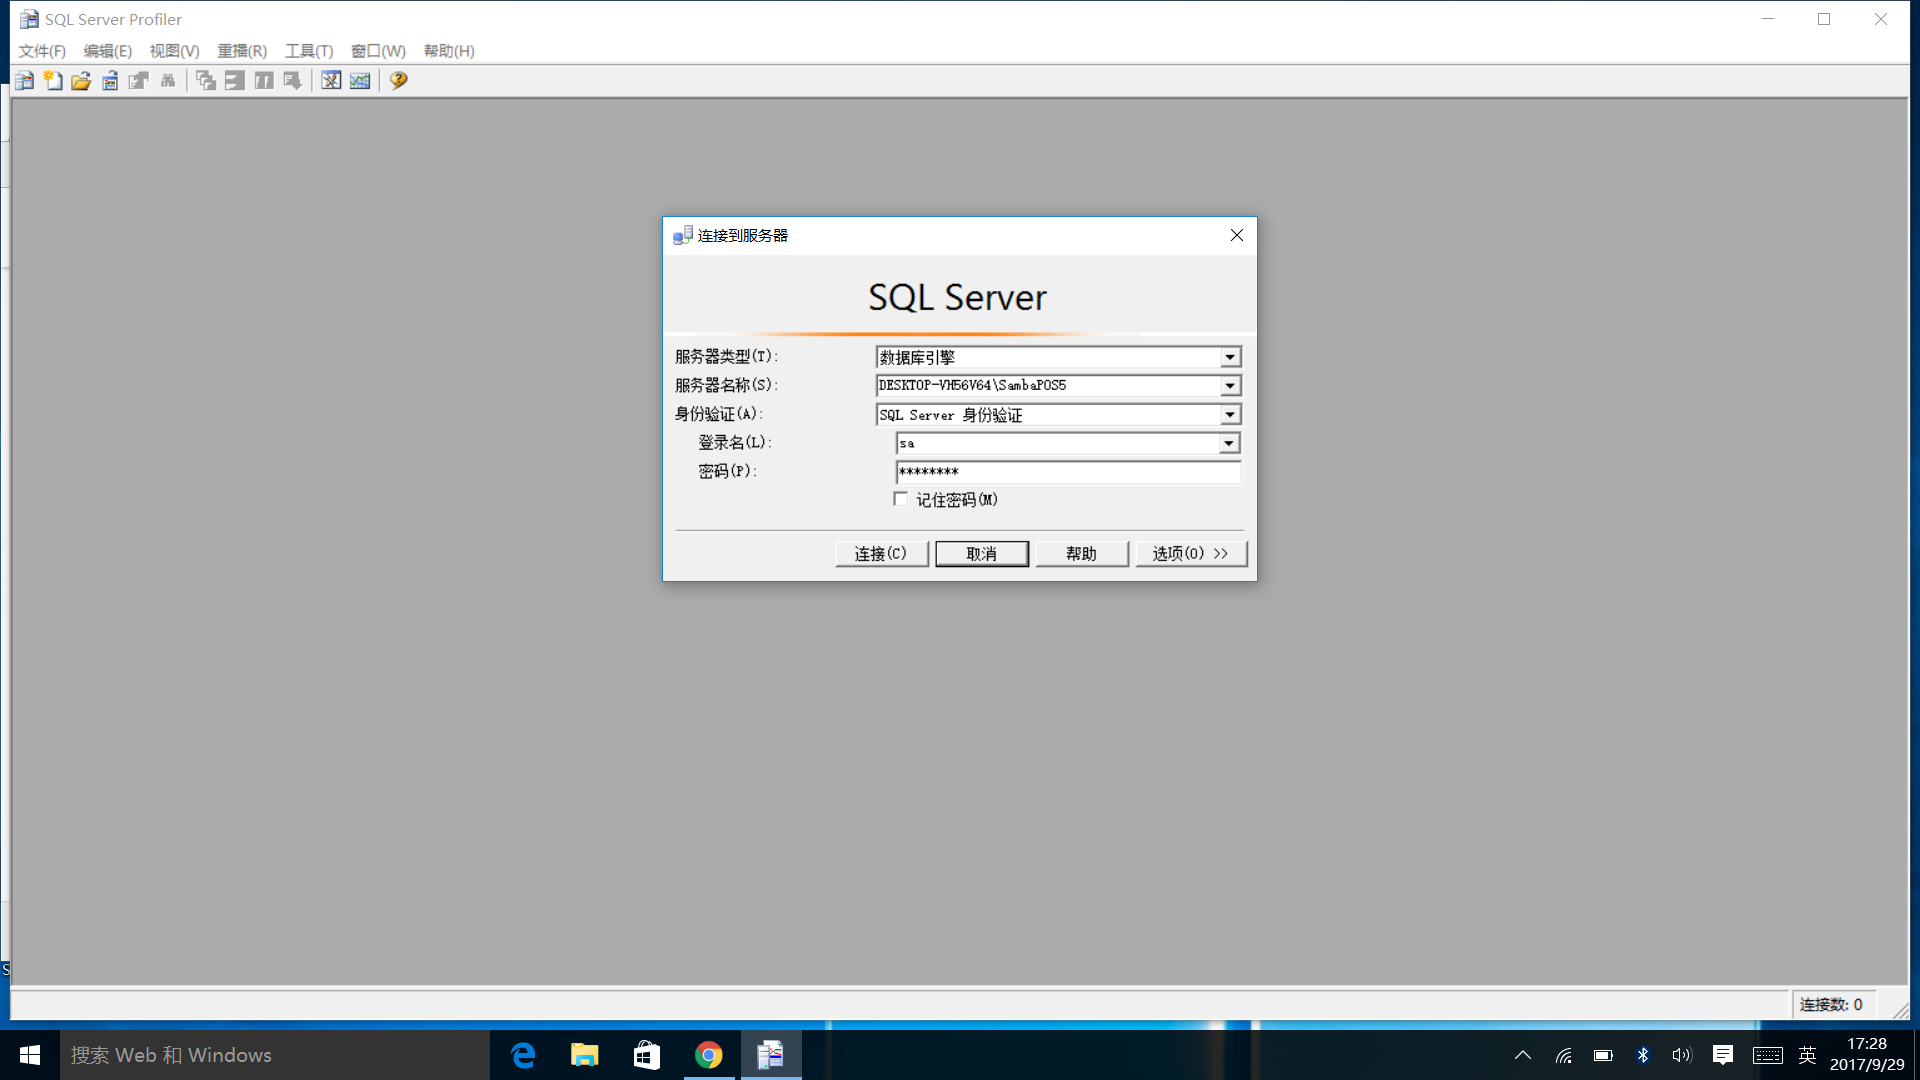This screenshot has height=1080, width=1920.
Task: Open the touch keyboard tray icon
Action: coord(1768,1055)
